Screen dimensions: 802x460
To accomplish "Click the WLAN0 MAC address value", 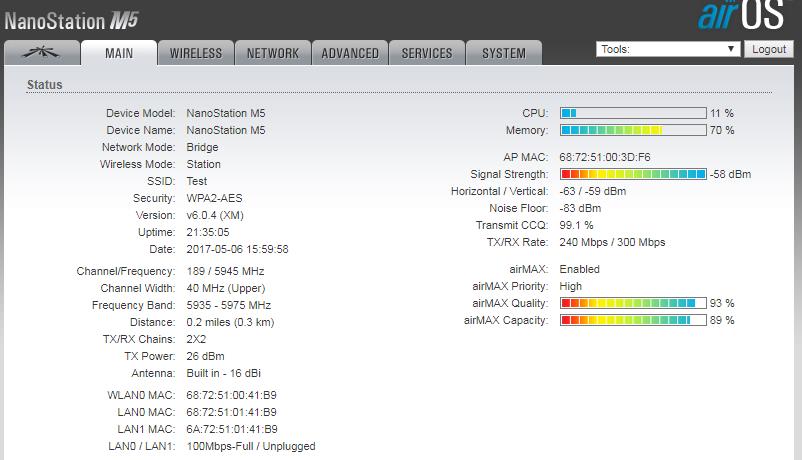I will pos(232,395).
